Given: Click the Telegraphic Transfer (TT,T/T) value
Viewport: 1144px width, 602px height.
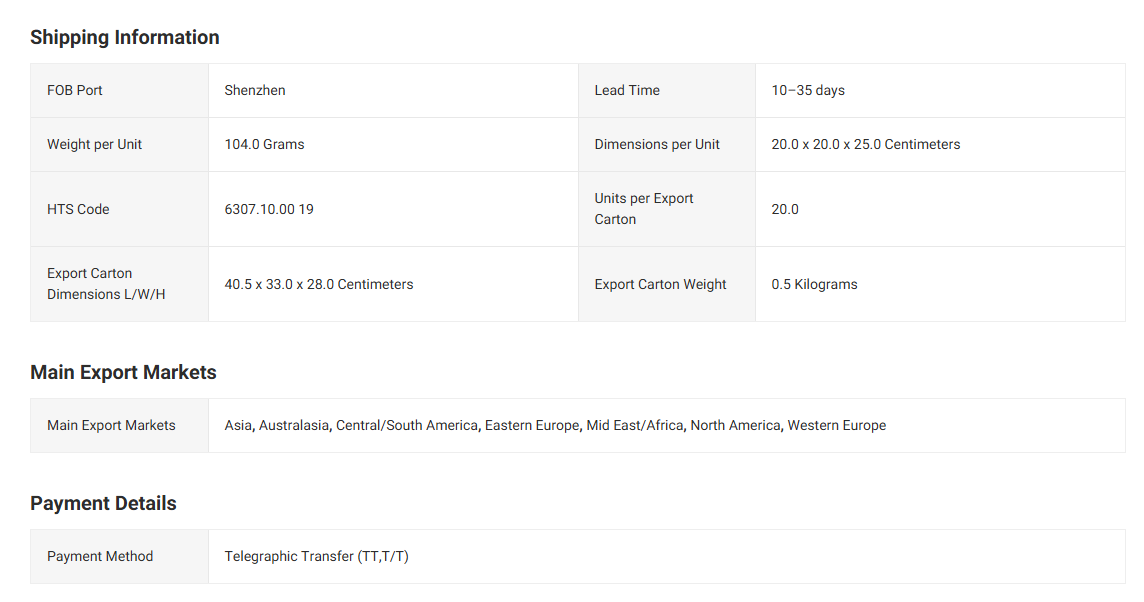Looking at the screenshot, I should [x=316, y=556].
